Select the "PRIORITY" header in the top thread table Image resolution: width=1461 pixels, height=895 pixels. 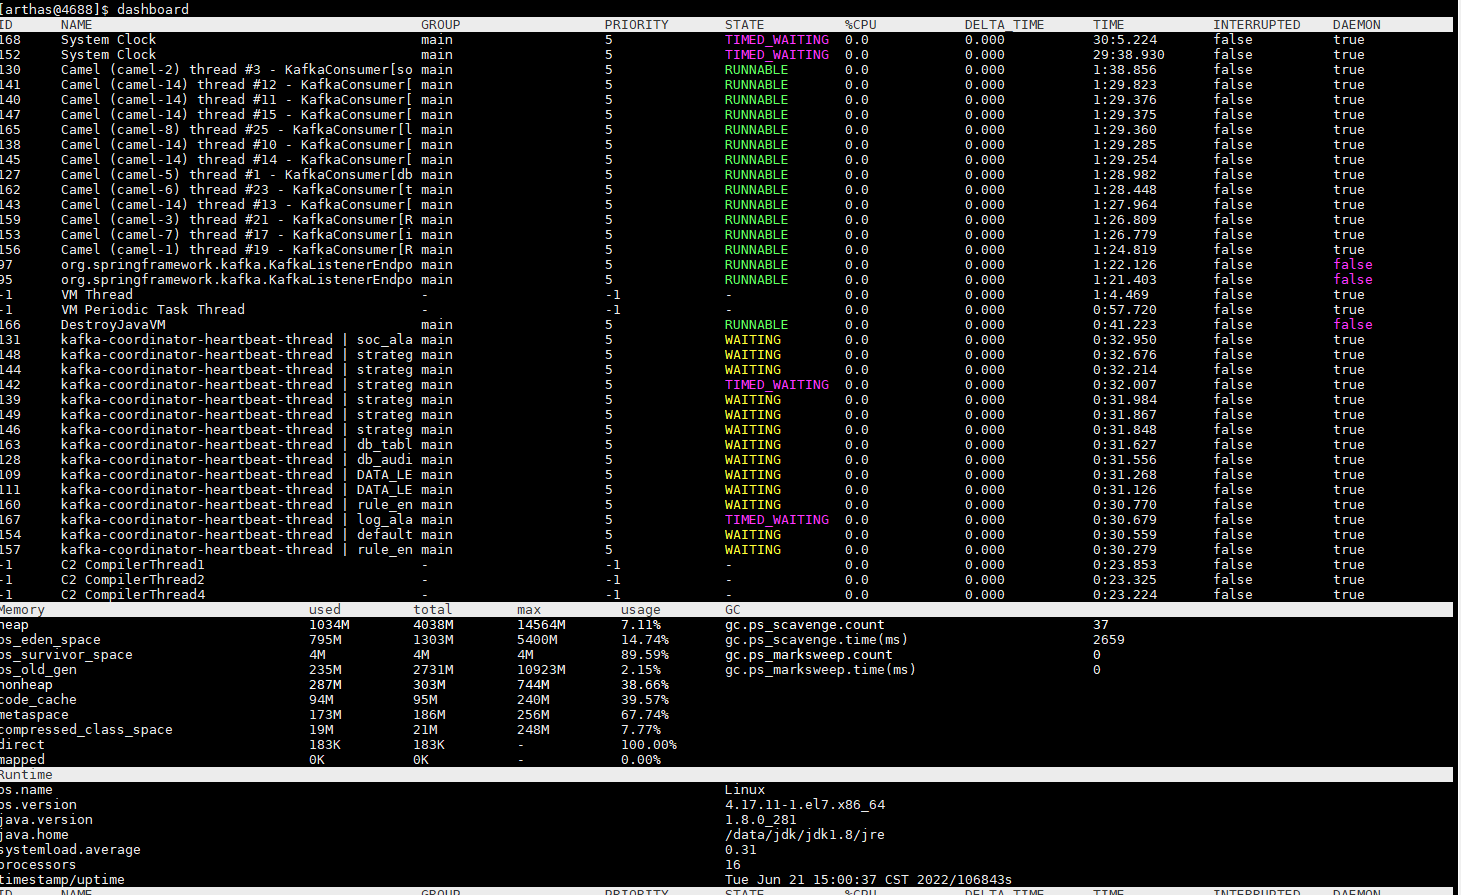click(x=636, y=25)
